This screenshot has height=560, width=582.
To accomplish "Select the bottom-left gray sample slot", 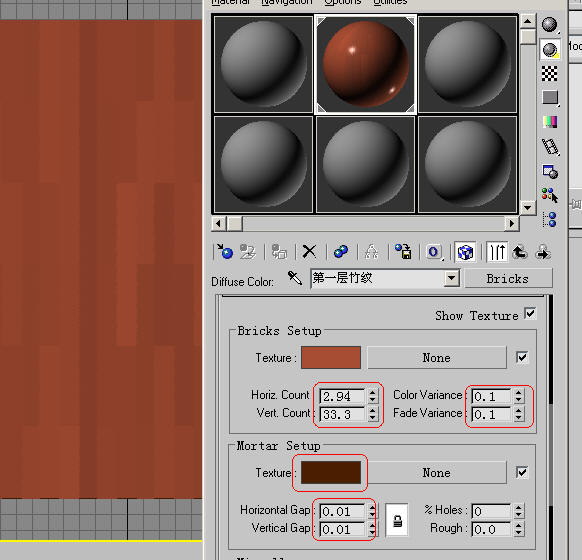I will pyautogui.click(x=264, y=164).
